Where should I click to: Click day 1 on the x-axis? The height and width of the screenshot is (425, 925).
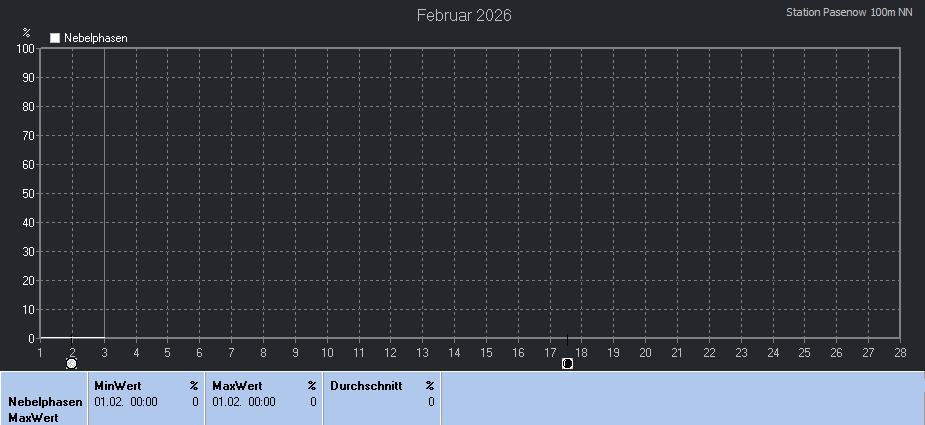click(40, 352)
